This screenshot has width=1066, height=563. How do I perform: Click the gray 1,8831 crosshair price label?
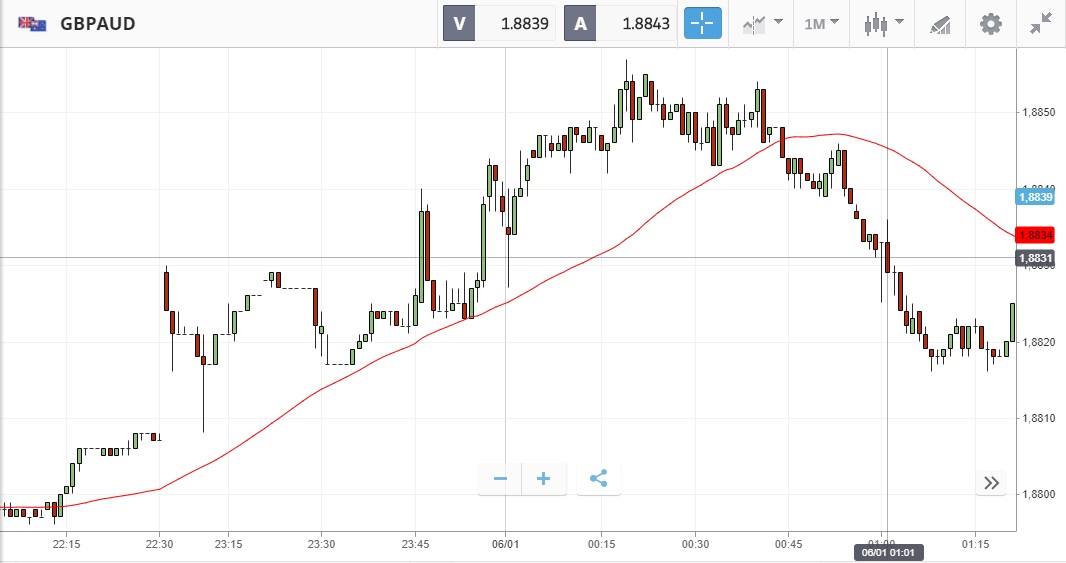click(1035, 258)
